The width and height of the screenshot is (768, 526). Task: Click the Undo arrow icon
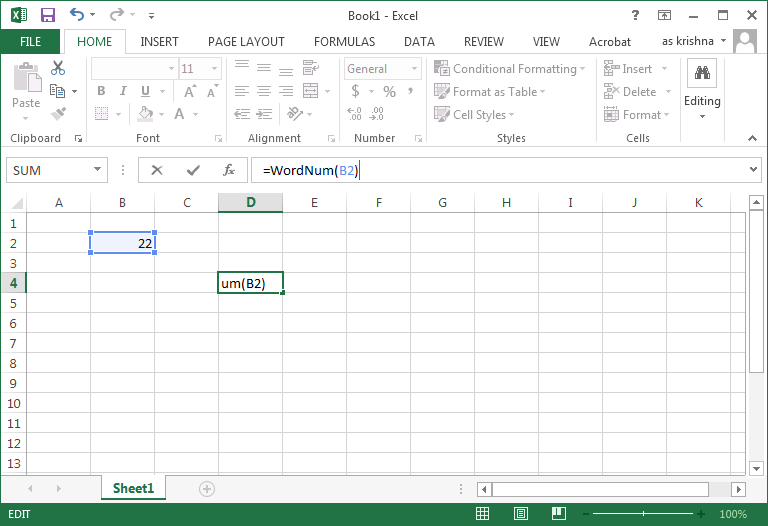[77, 15]
